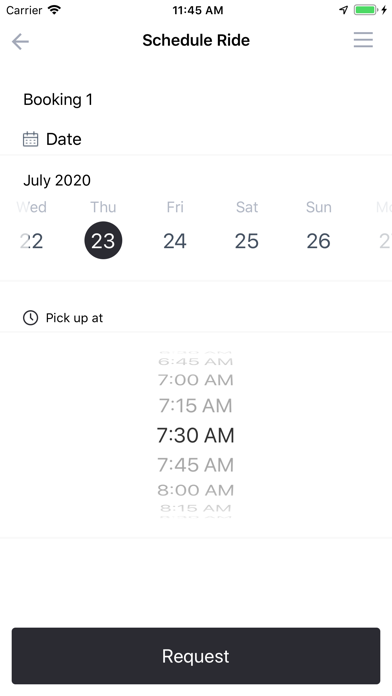Choose 7:15 AM in time picker
Image resolution: width=392 pixels, height=696 pixels.
coord(196,406)
